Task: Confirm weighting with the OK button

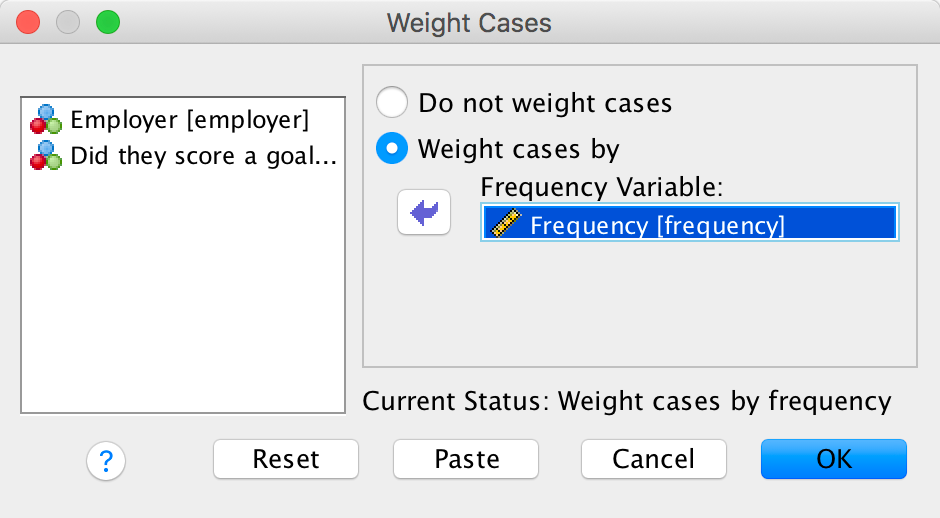Action: 833,459
